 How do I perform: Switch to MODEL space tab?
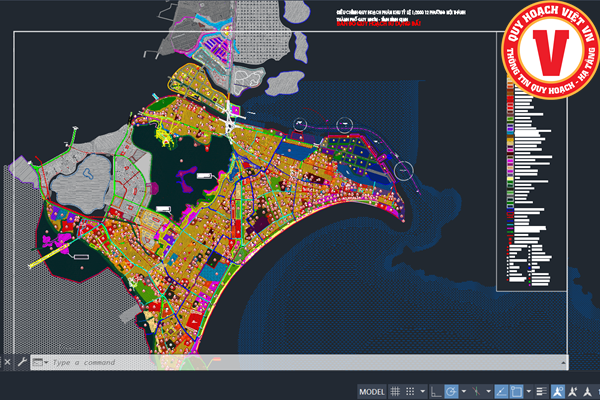[x=371, y=391]
